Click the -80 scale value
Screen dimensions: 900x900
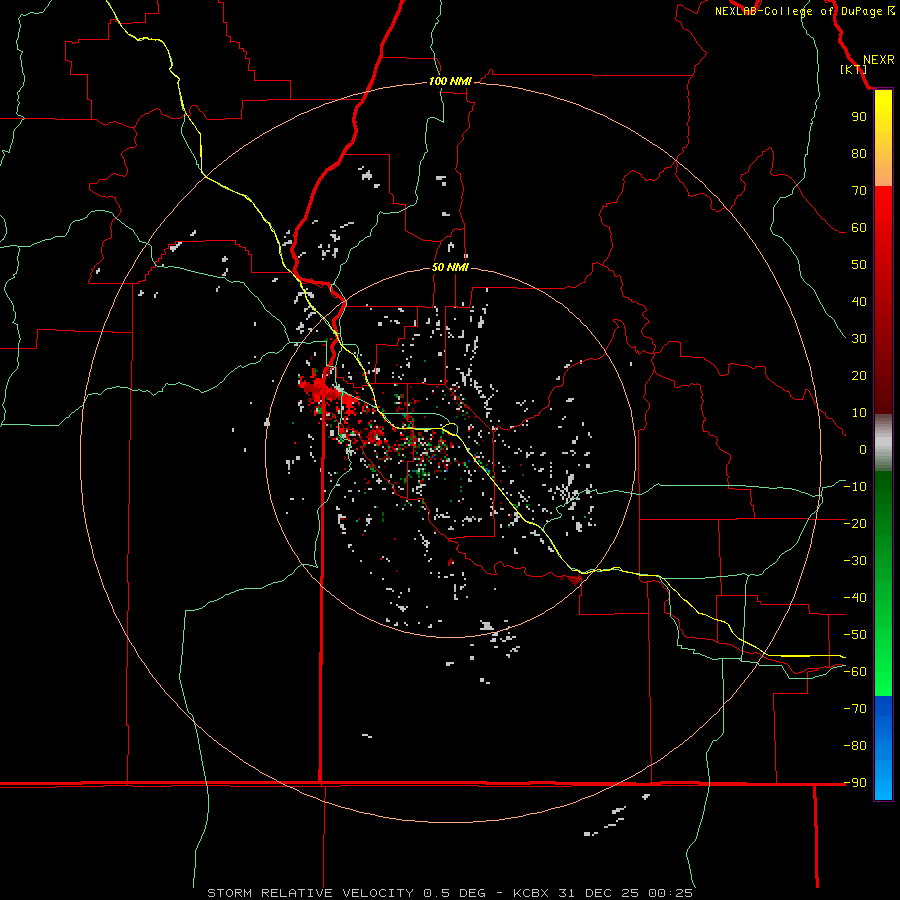click(855, 746)
